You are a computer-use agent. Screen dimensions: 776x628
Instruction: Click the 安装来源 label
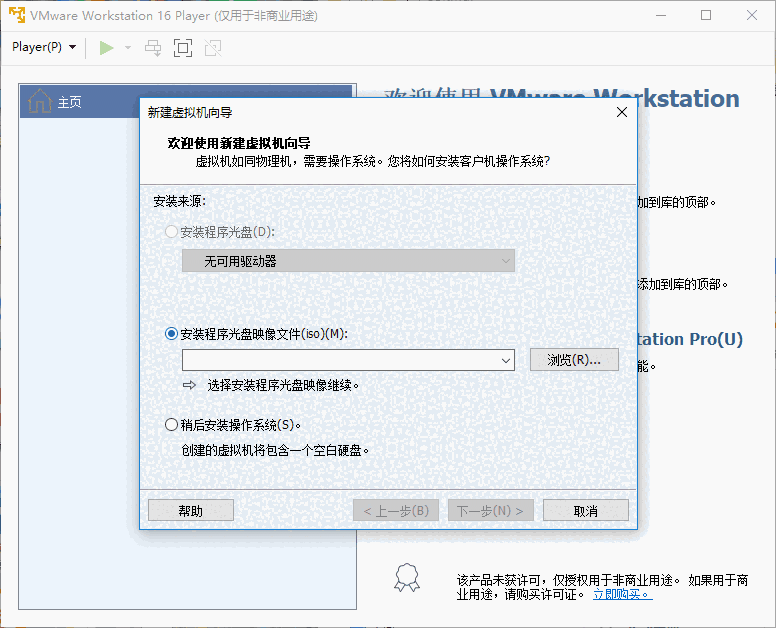(x=180, y=201)
